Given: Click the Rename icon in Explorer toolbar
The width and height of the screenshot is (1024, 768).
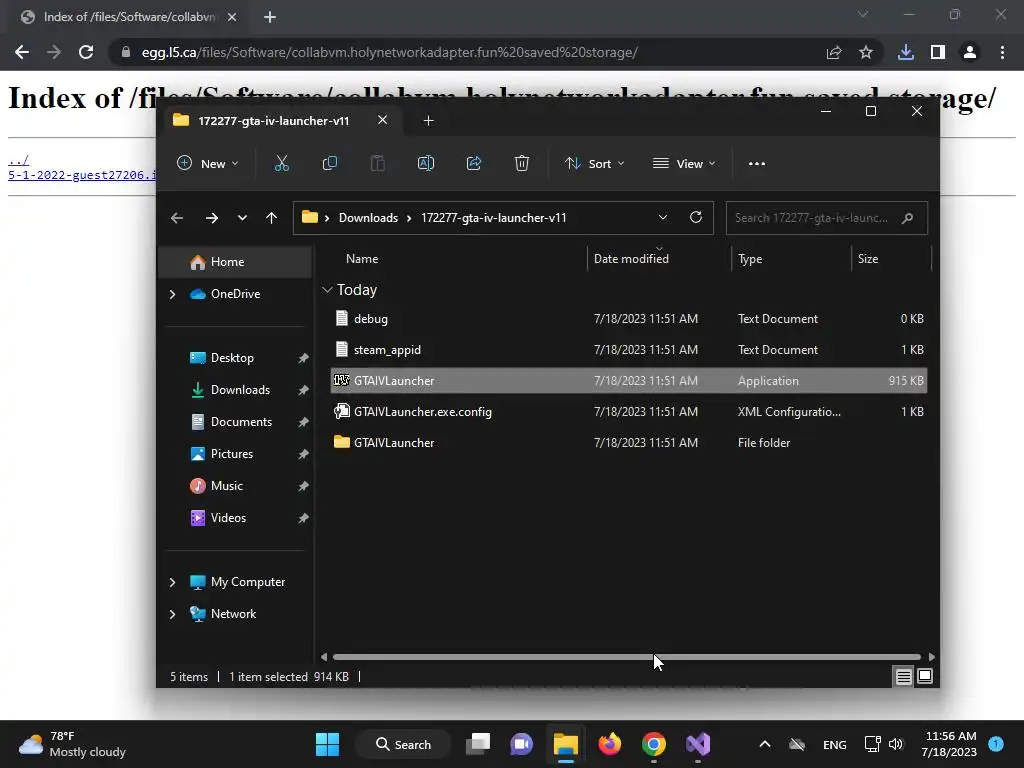Looking at the screenshot, I should pyautogui.click(x=426, y=163).
